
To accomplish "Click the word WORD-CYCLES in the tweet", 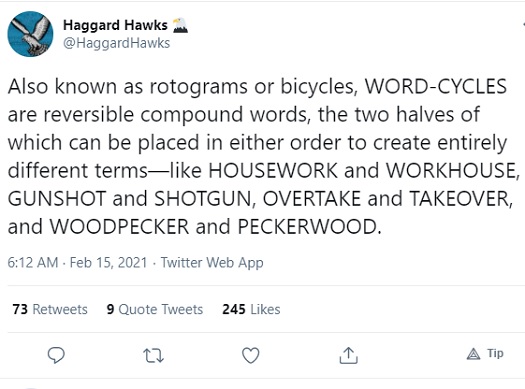I will pos(436,86).
